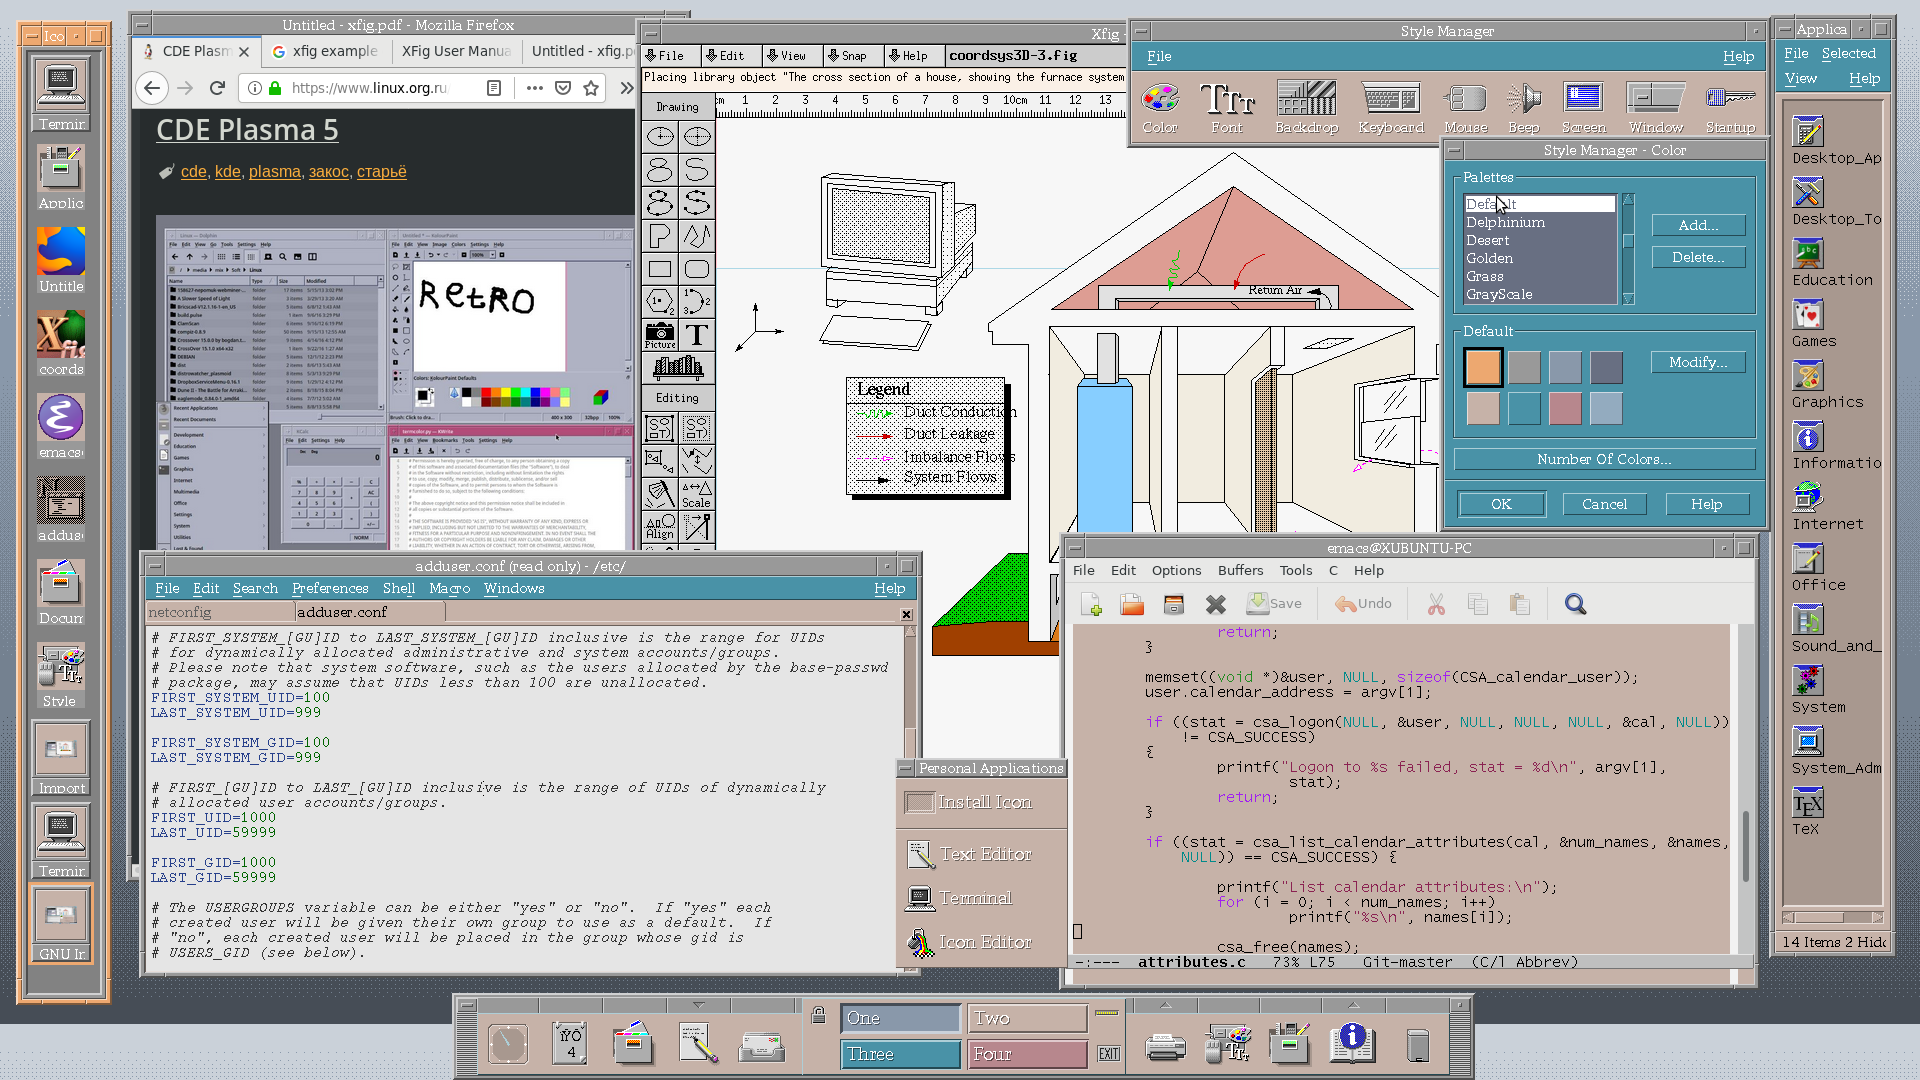
Task: Click the front panel lock screen icon
Action: tap(818, 1016)
